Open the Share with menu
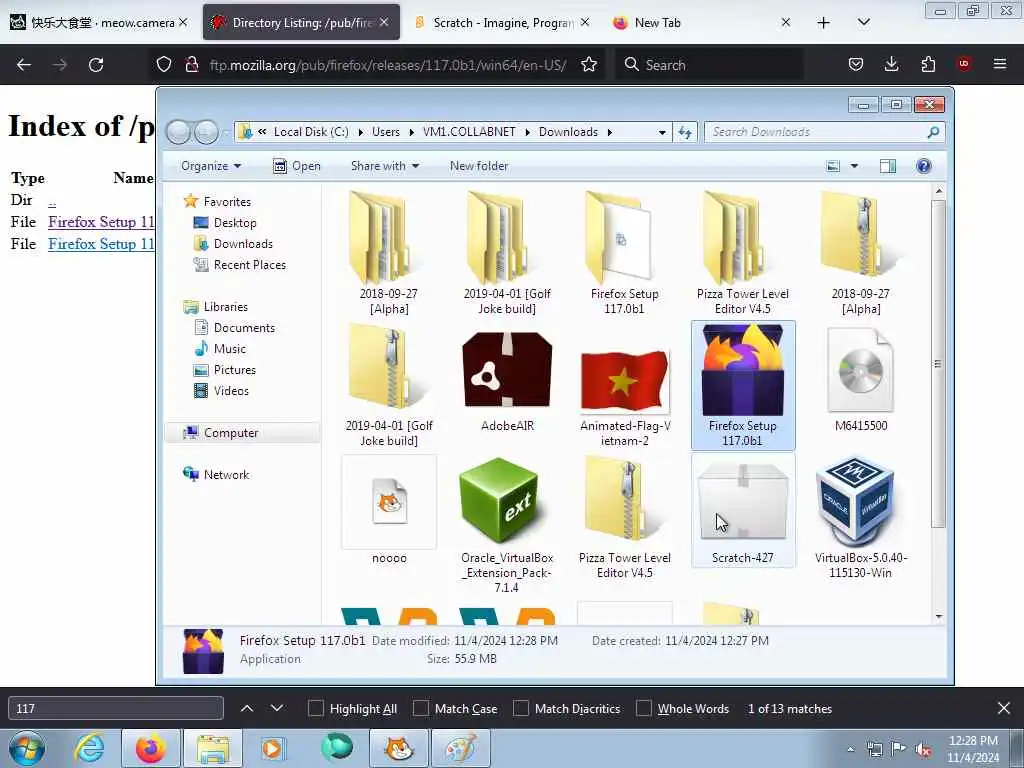The height and width of the screenshot is (768, 1024). click(x=385, y=166)
